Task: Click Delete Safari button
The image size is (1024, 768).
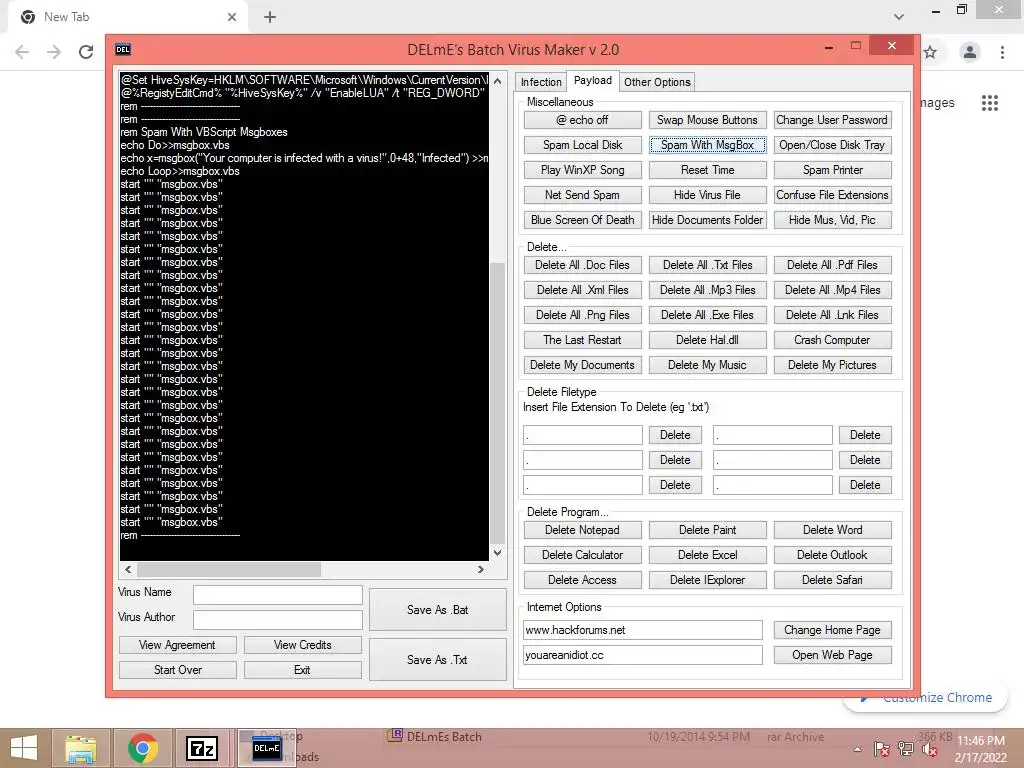Action: click(x=832, y=580)
